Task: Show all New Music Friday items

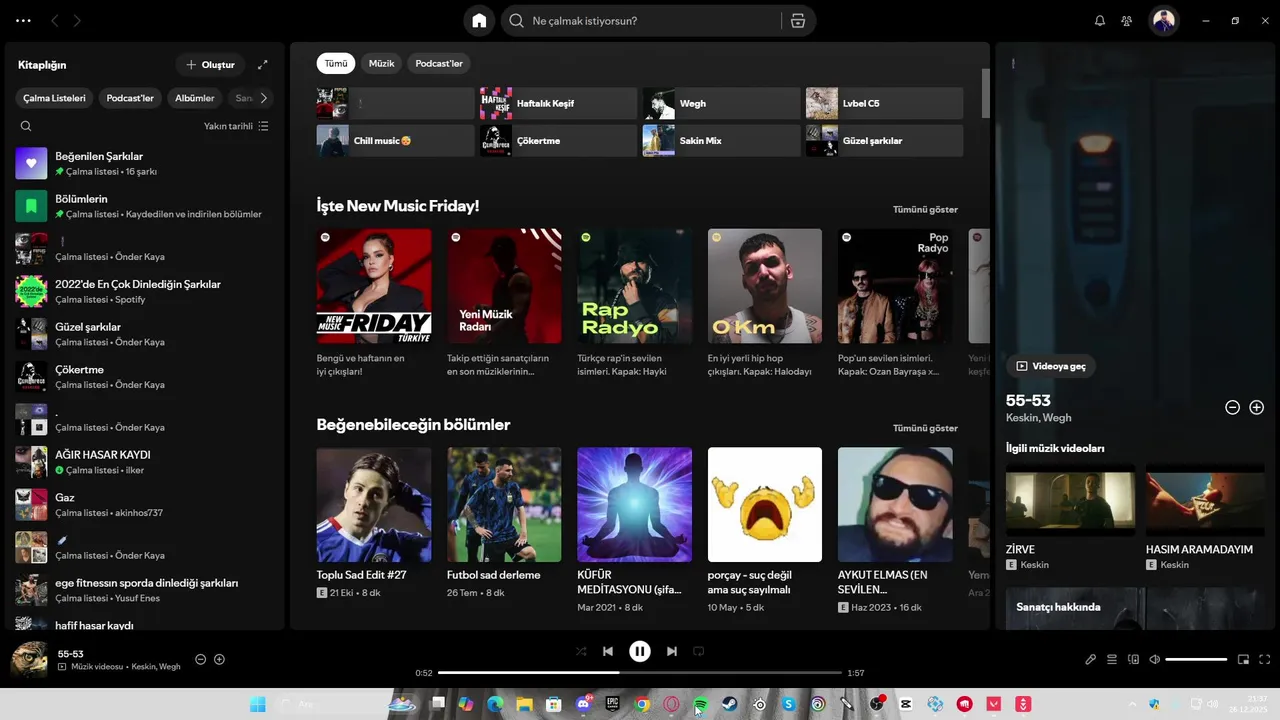Action: coord(925,209)
